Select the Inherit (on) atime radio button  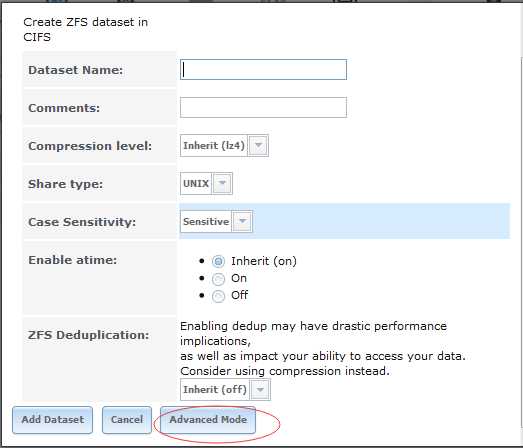[x=218, y=261]
